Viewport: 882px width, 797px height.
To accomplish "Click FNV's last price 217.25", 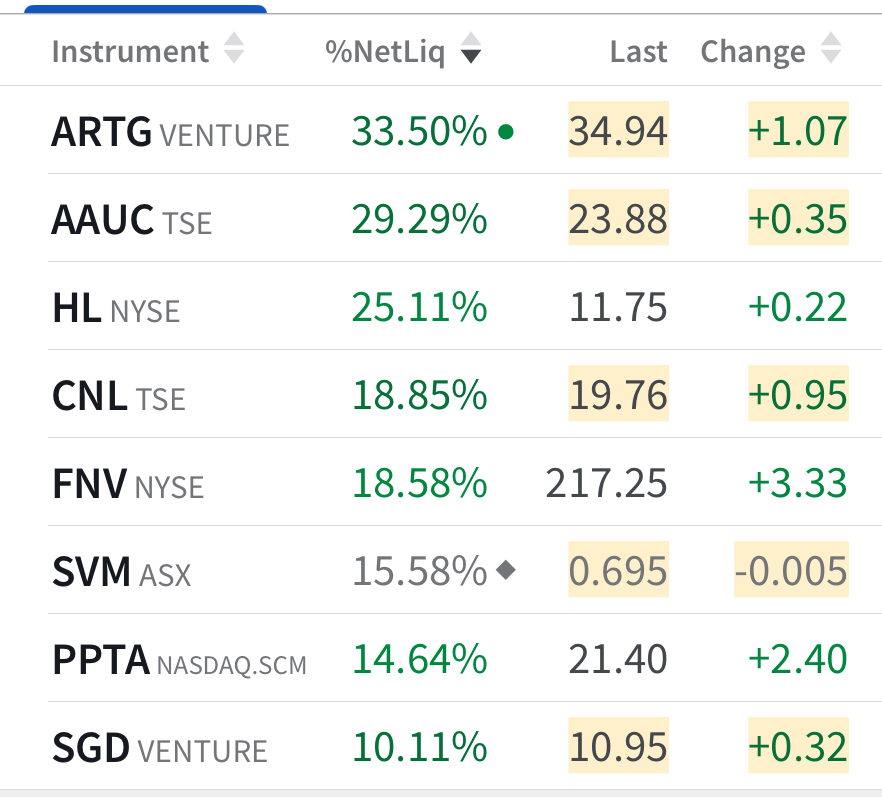I will (606, 483).
